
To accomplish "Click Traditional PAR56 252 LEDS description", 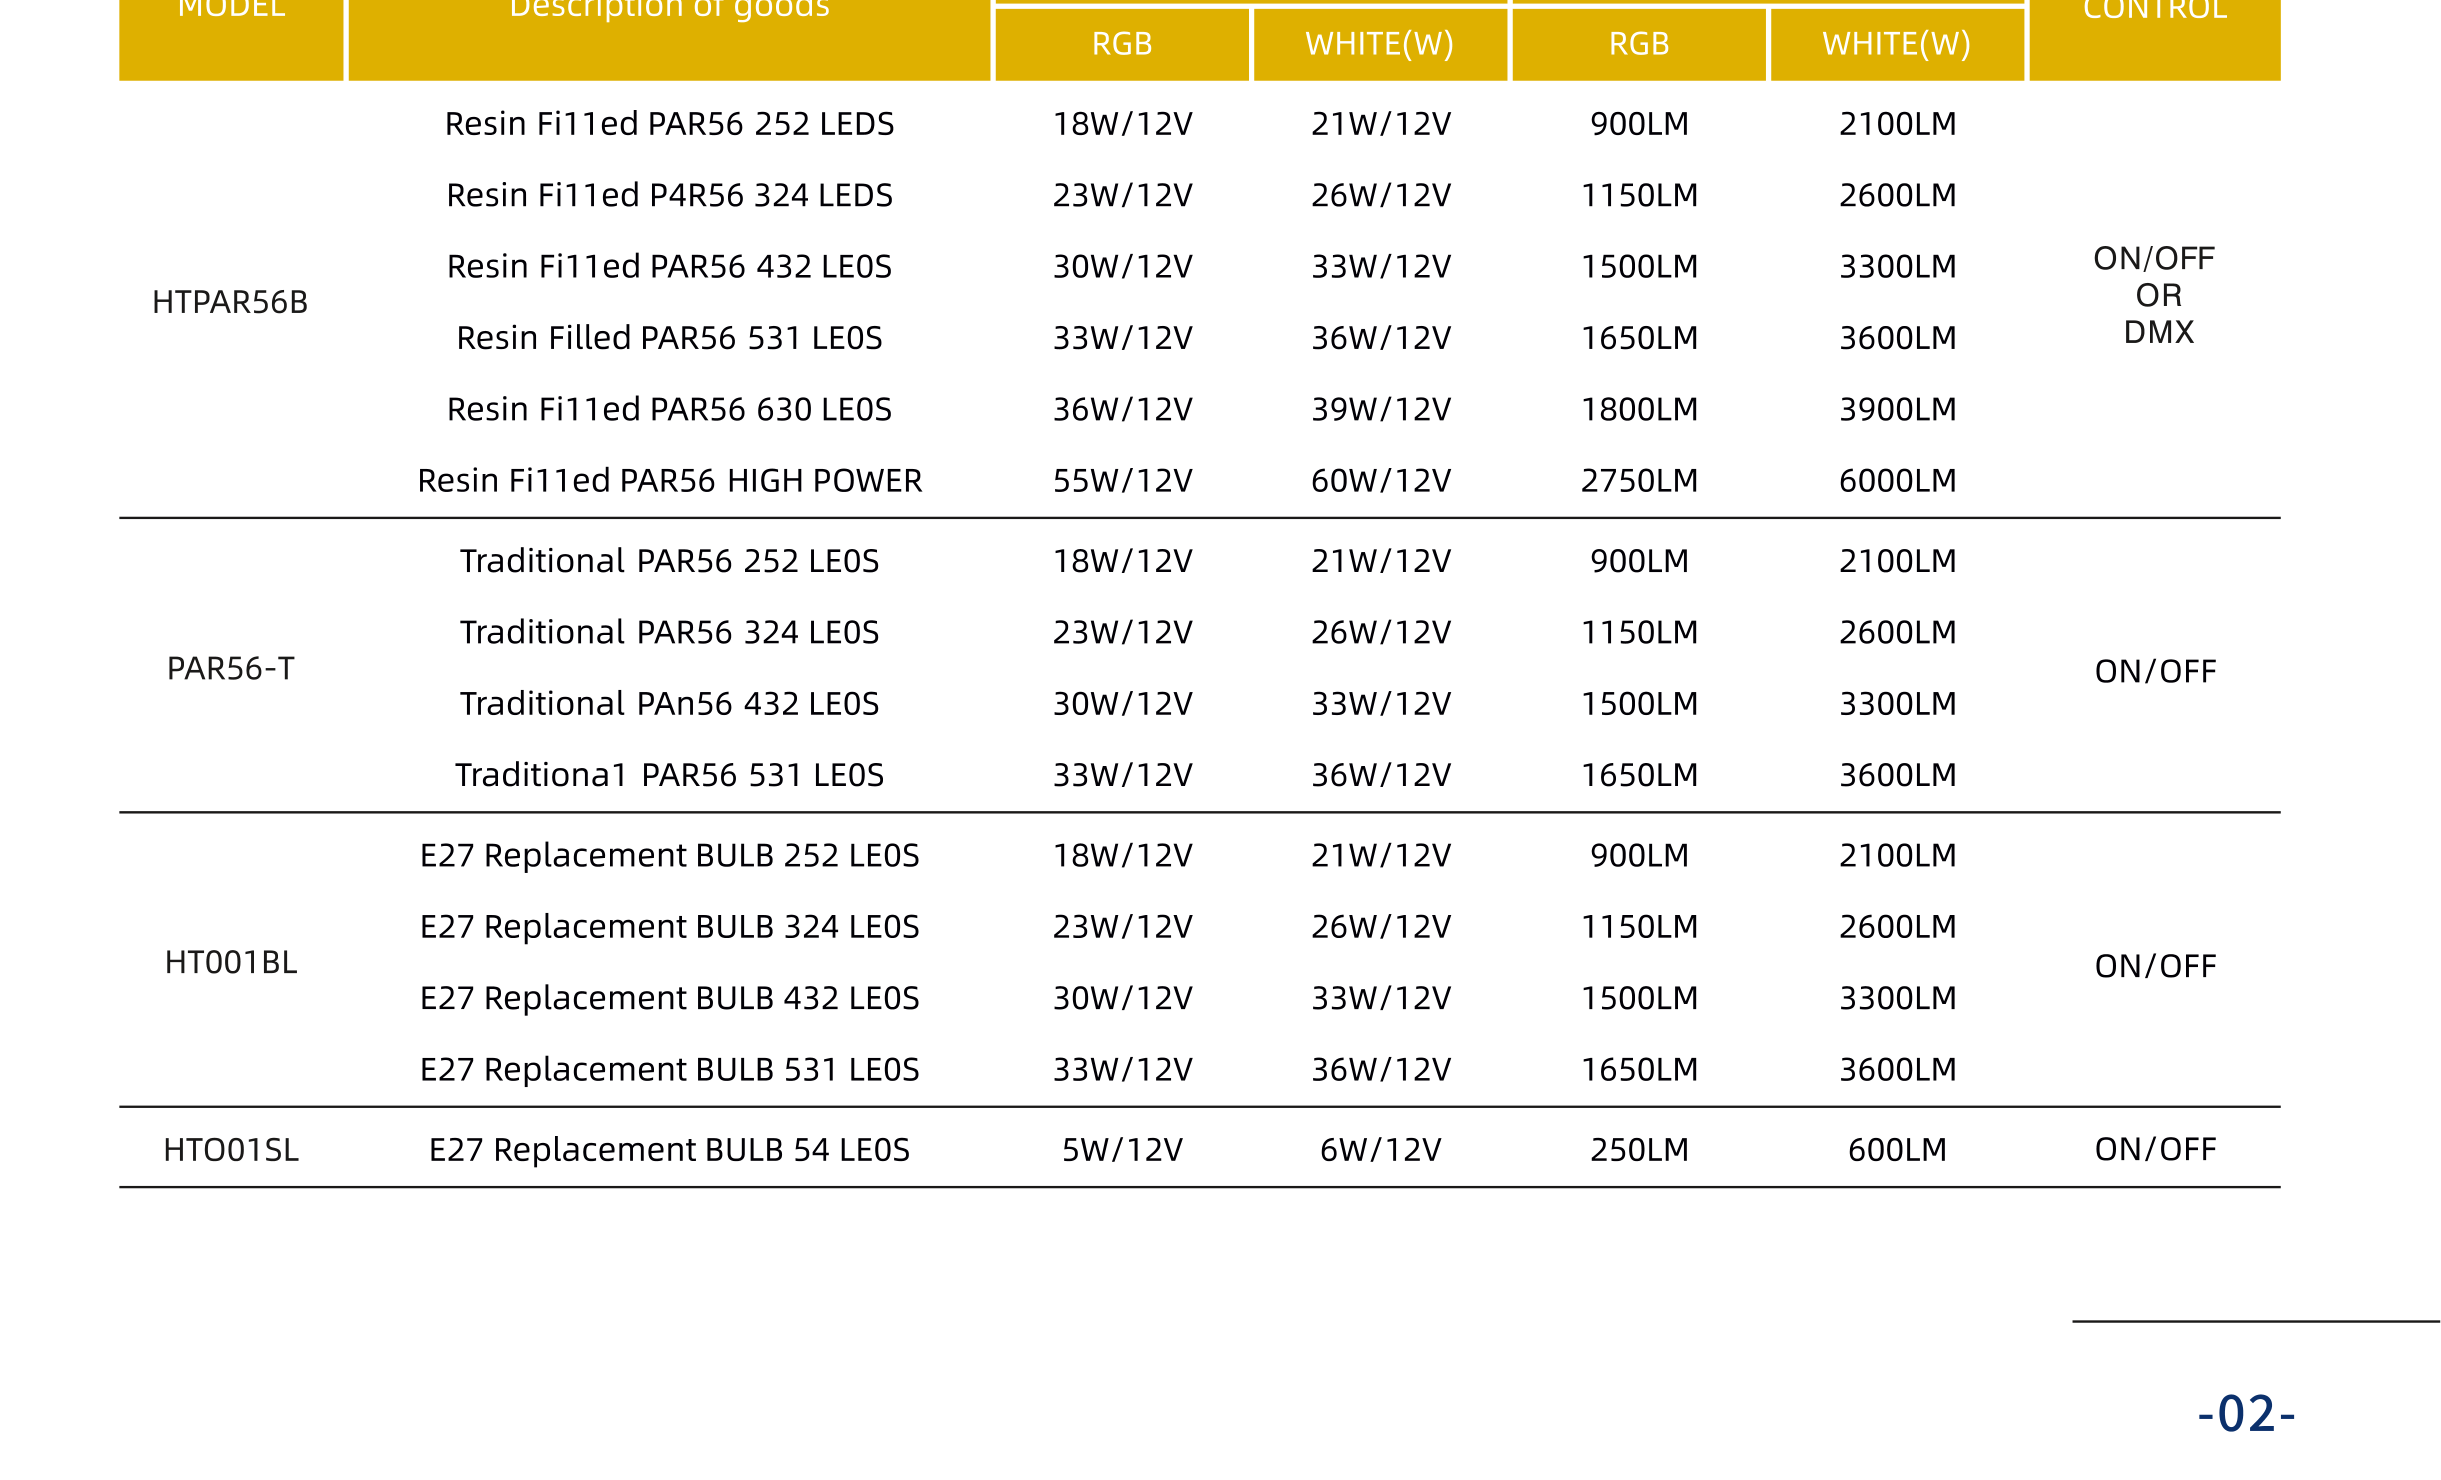I will (x=670, y=561).
